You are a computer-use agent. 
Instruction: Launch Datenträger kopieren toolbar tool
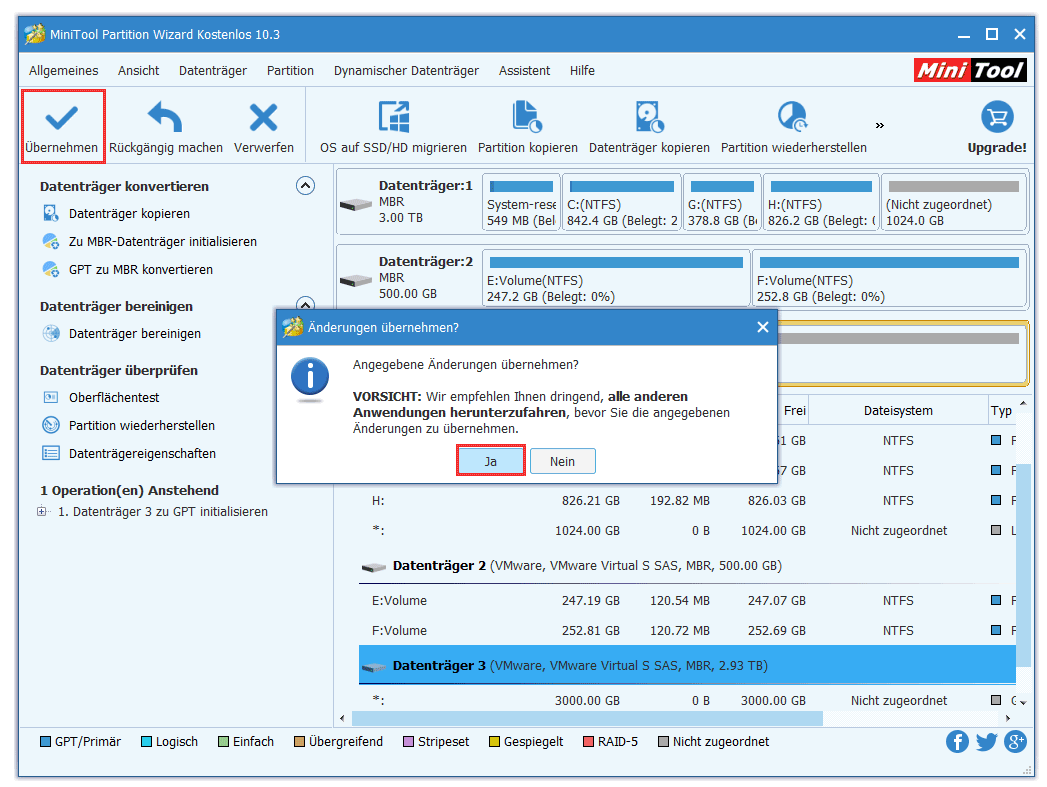click(649, 127)
